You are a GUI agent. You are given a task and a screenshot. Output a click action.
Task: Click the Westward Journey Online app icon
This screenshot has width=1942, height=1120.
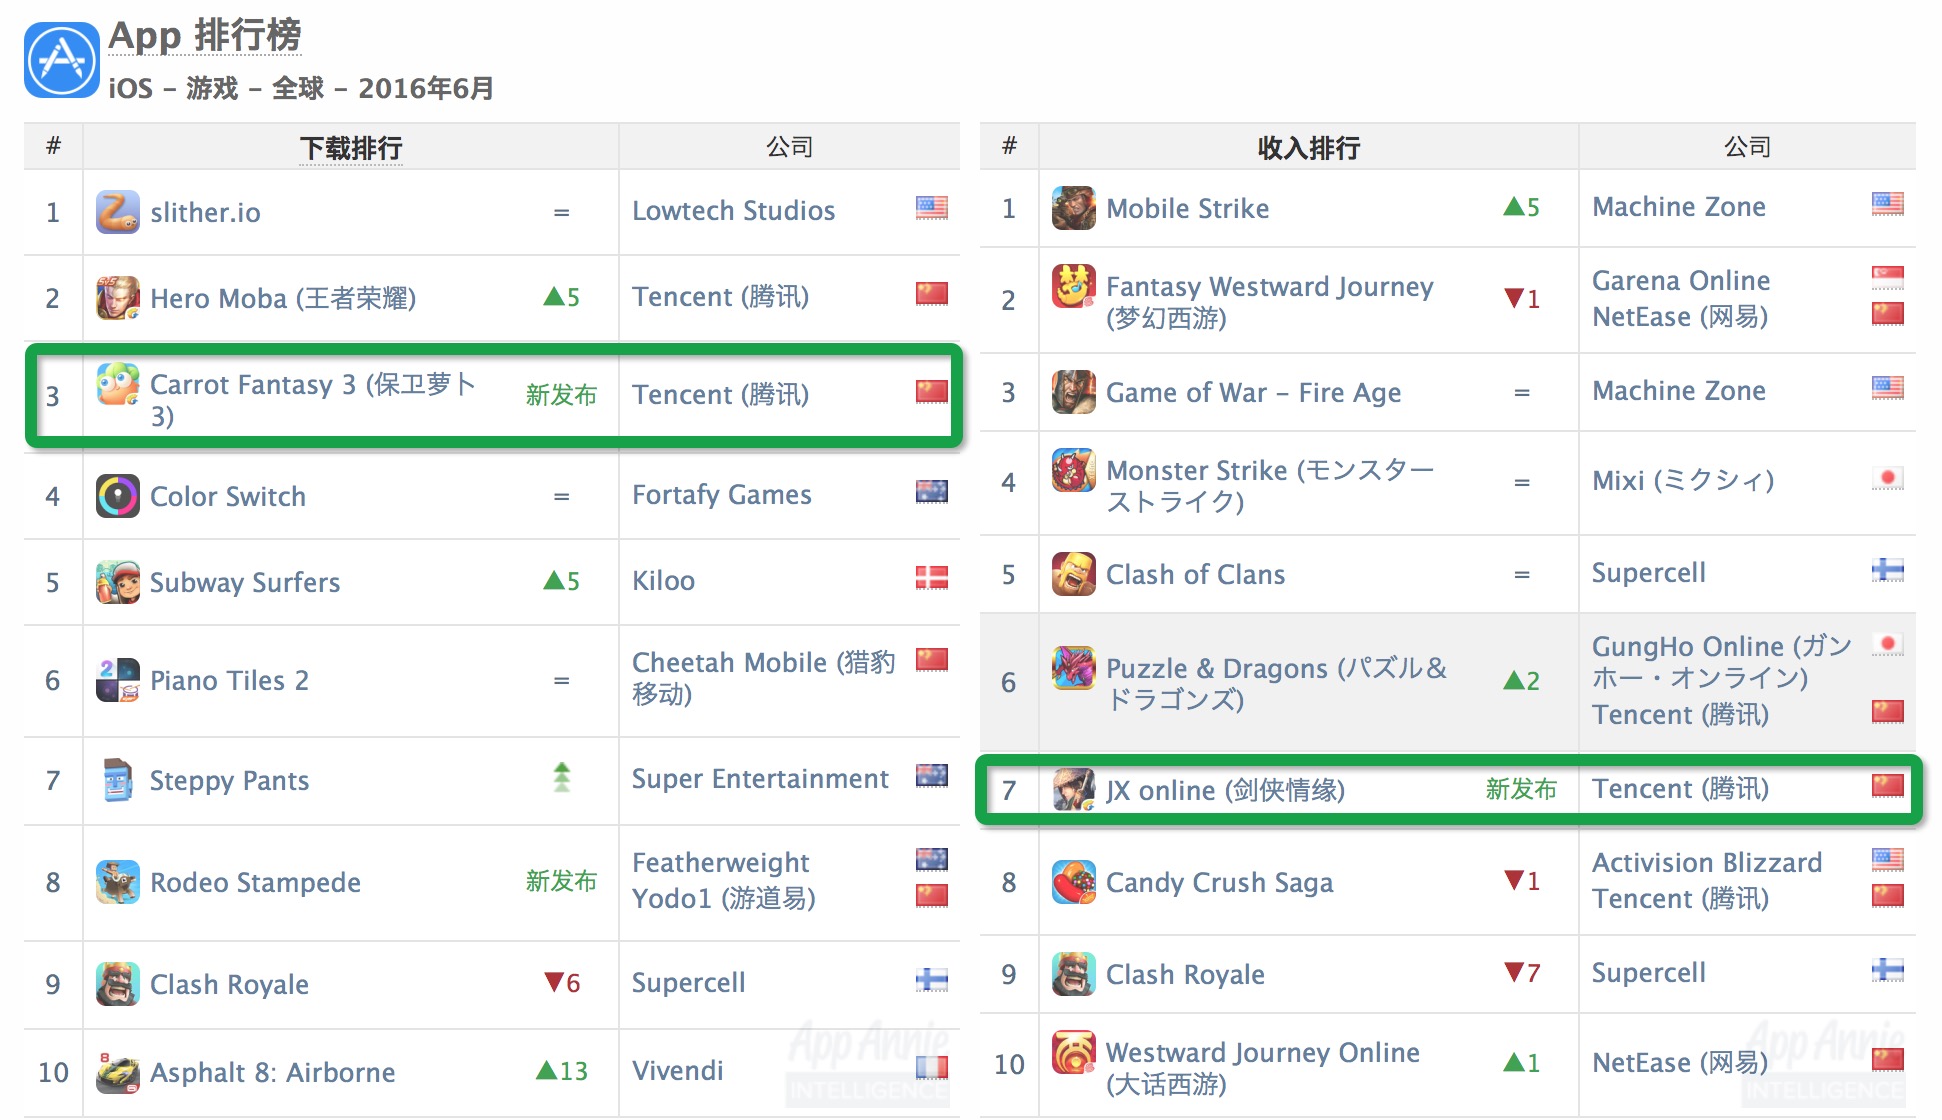(x=1074, y=1052)
